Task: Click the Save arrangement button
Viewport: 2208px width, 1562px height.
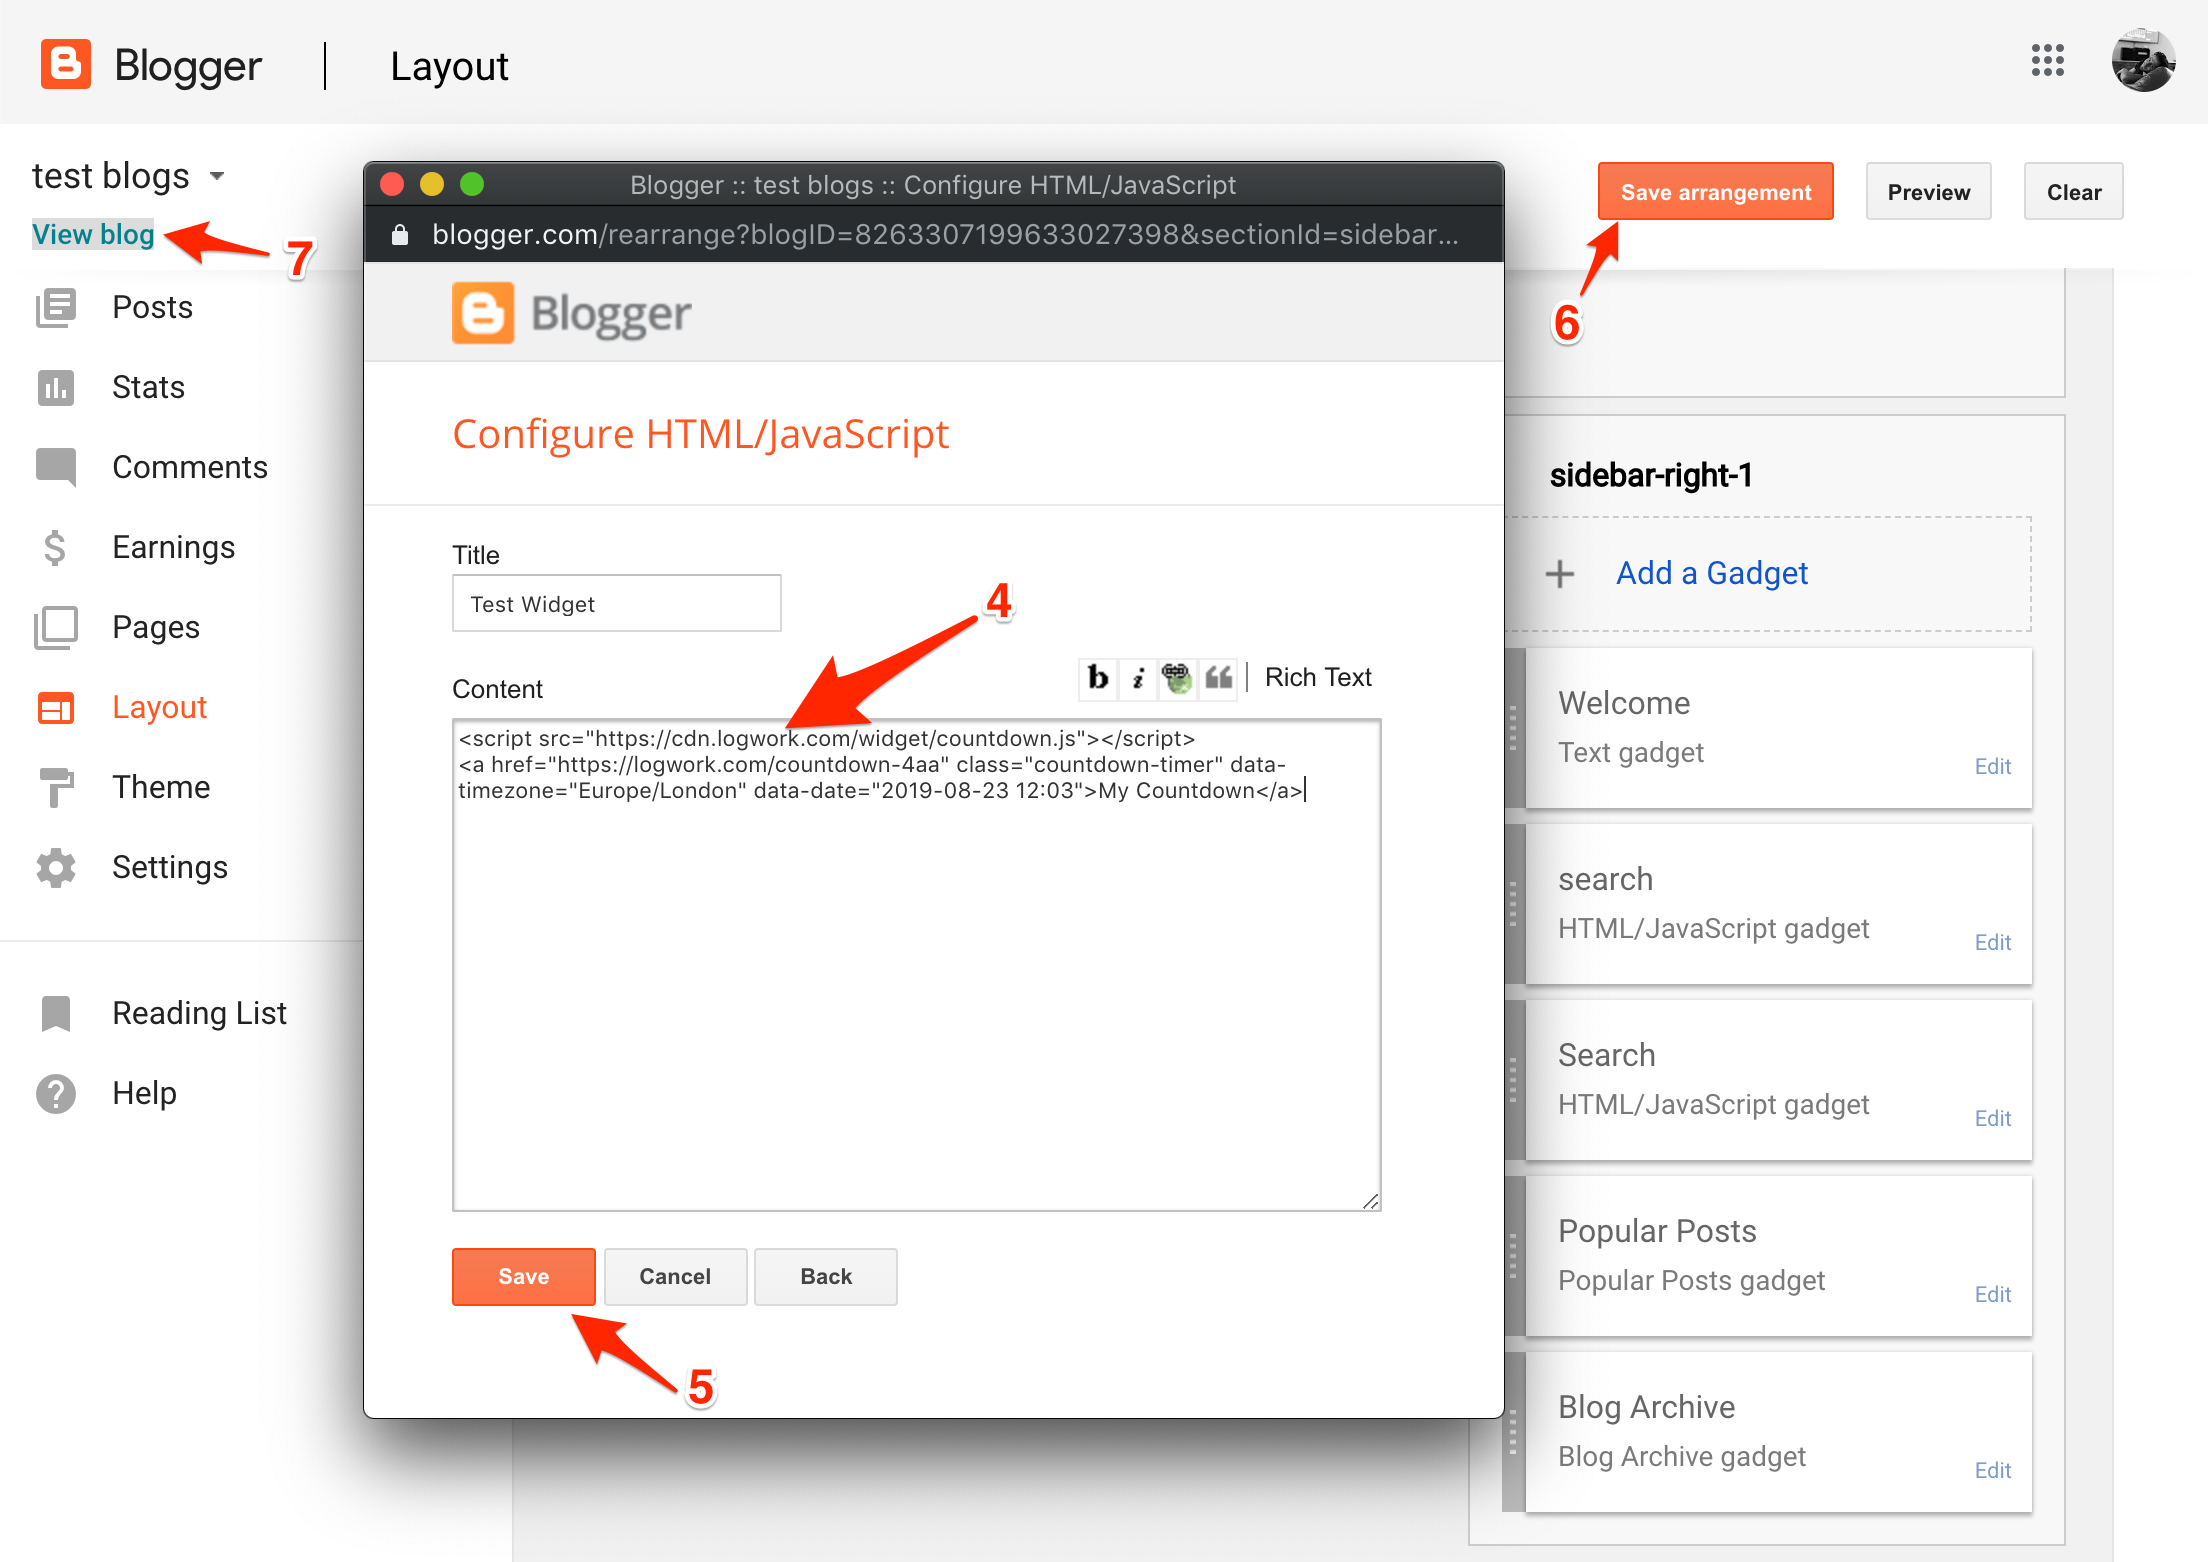Action: coord(1711,191)
